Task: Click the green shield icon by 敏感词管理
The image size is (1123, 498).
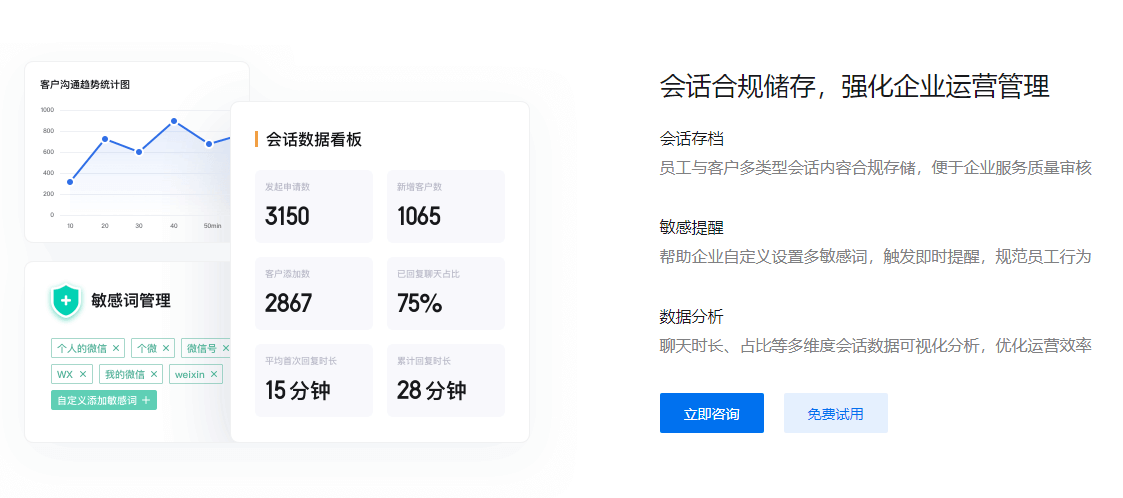Action: [x=66, y=300]
